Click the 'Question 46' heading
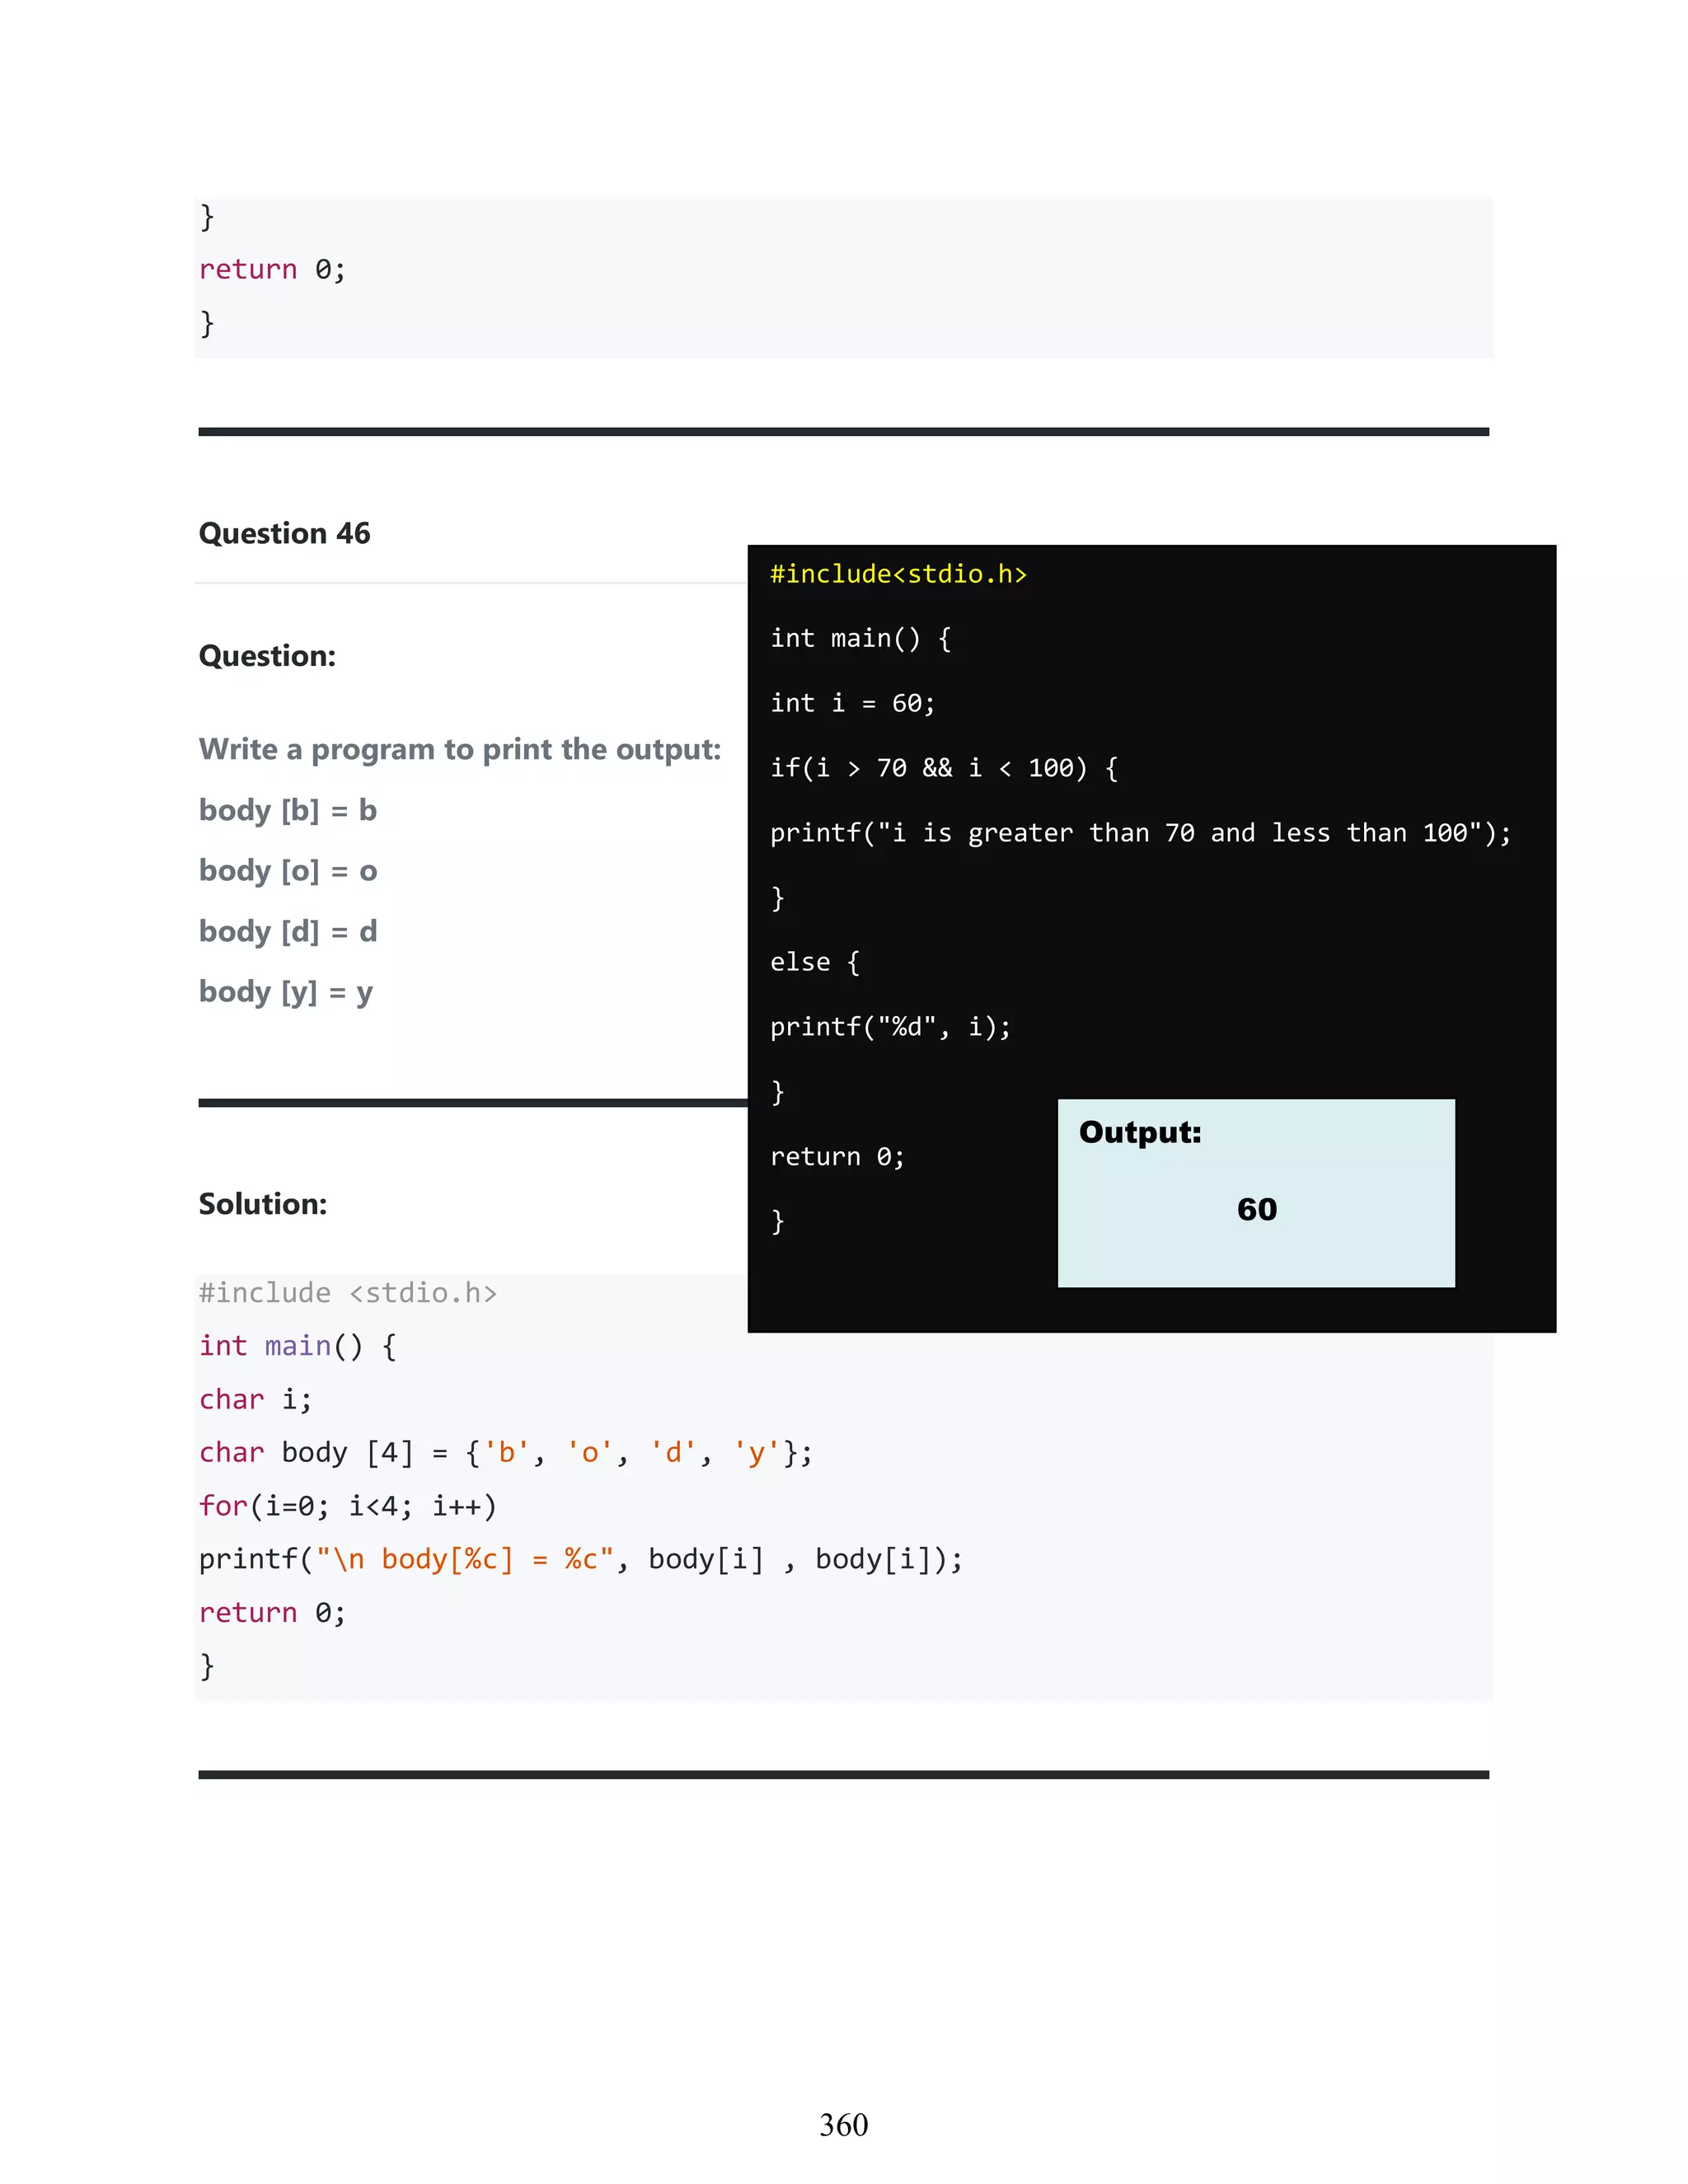1688x2184 pixels. click(x=284, y=533)
